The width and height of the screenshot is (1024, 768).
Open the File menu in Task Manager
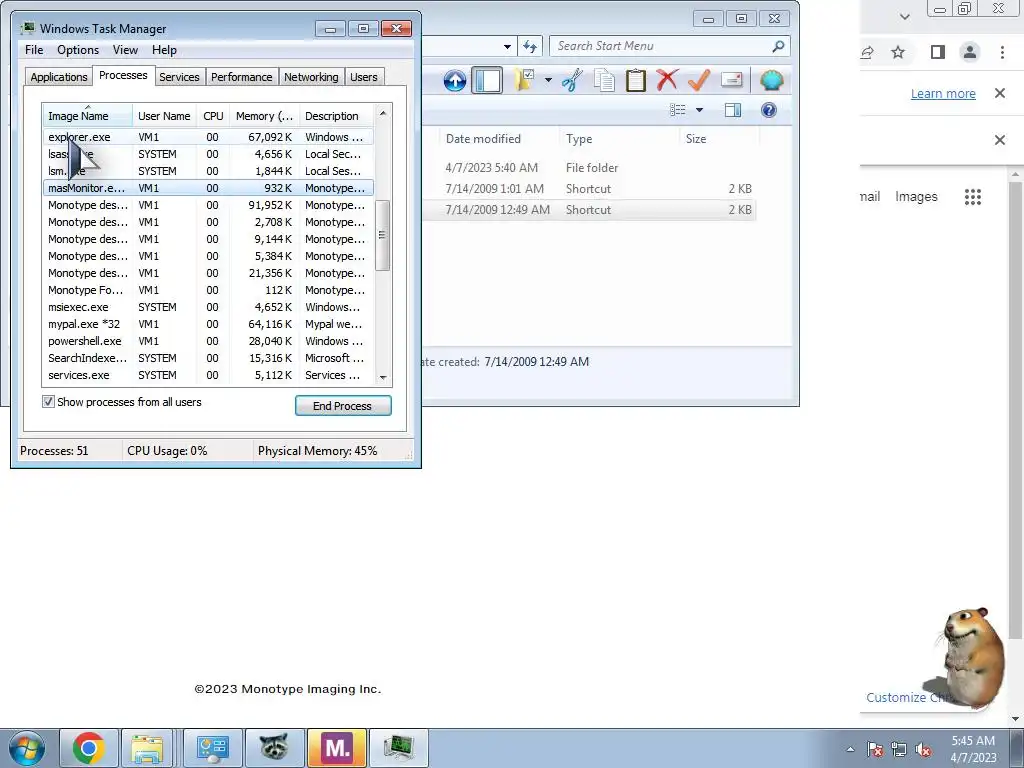coord(34,50)
